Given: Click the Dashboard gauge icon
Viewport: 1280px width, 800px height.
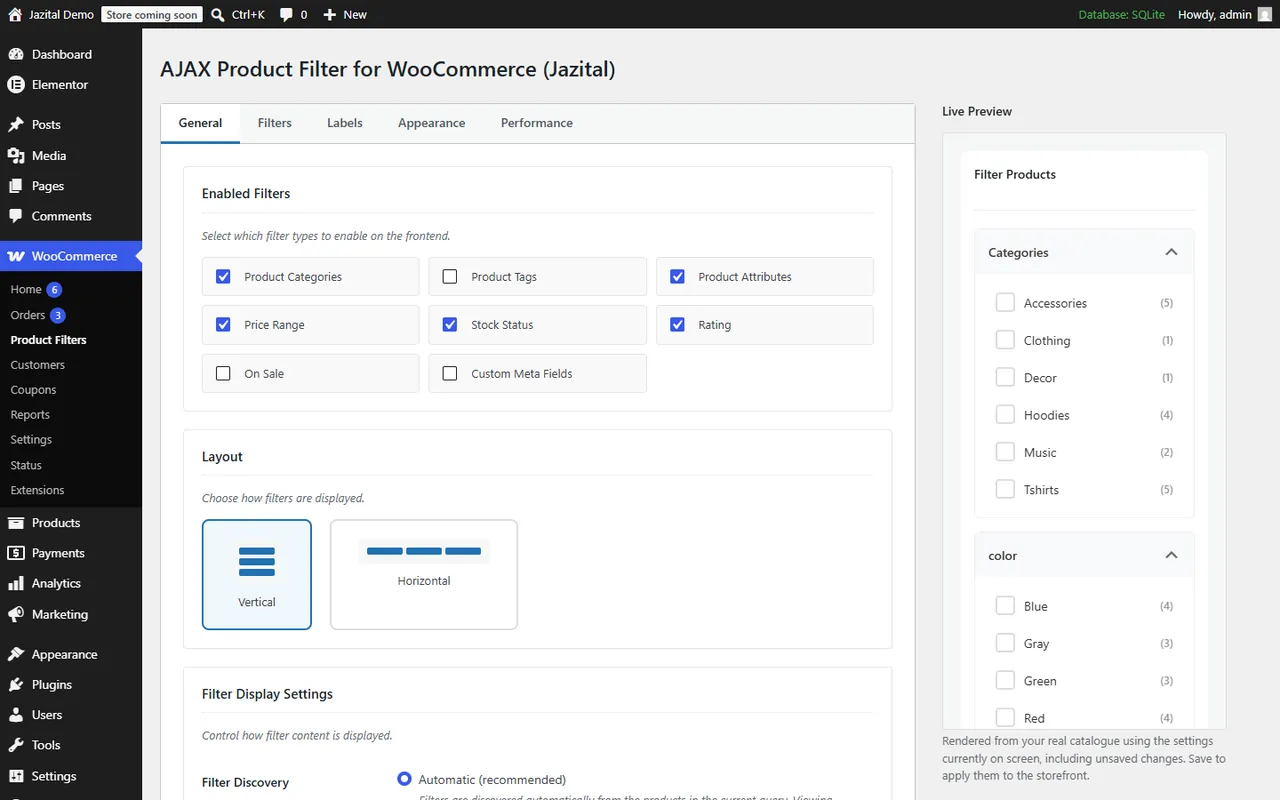Looking at the screenshot, I should point(16,54).
